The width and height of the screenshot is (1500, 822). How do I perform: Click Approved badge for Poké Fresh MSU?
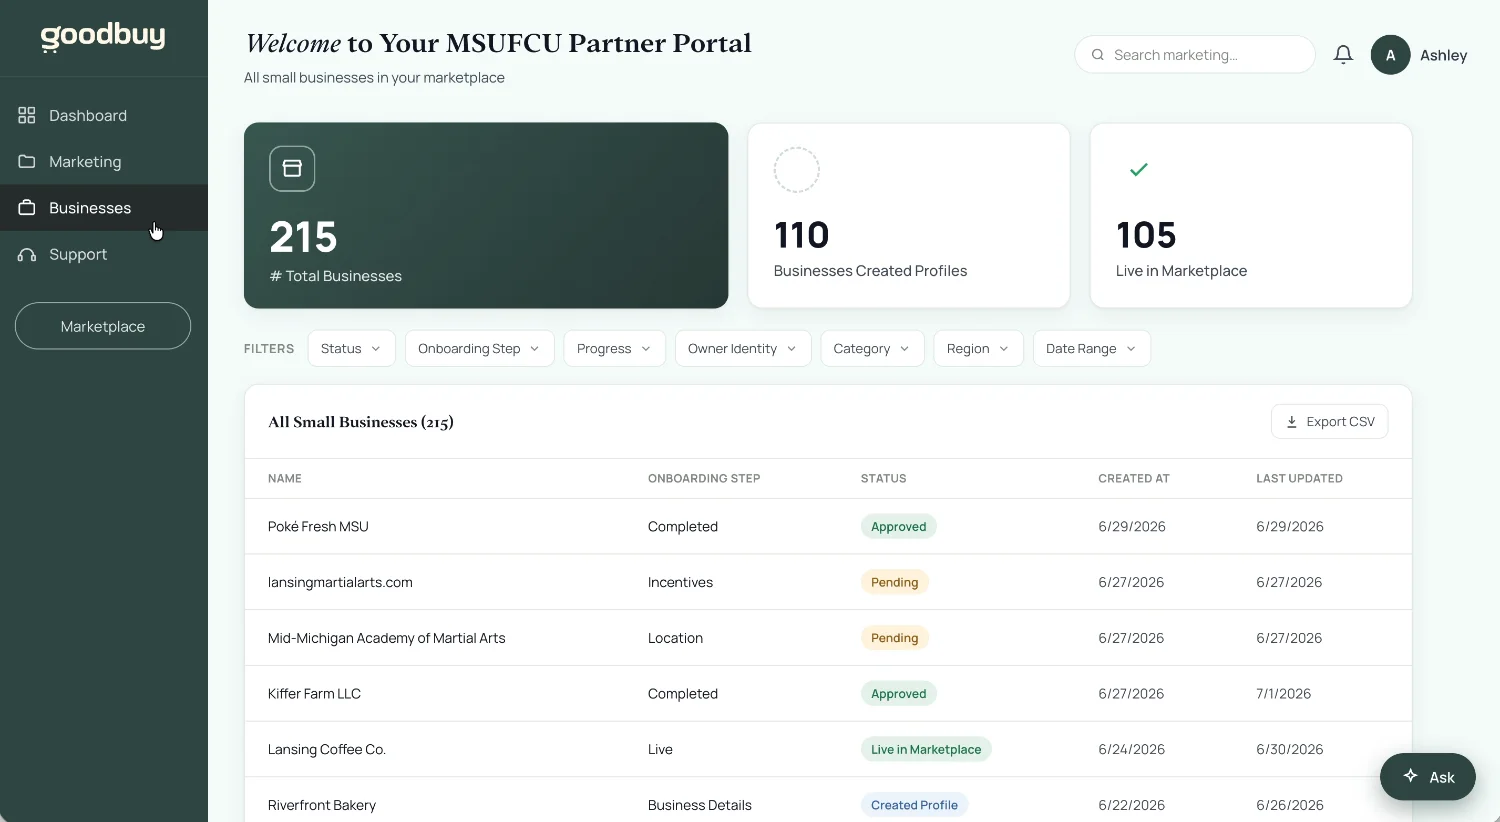899,527
